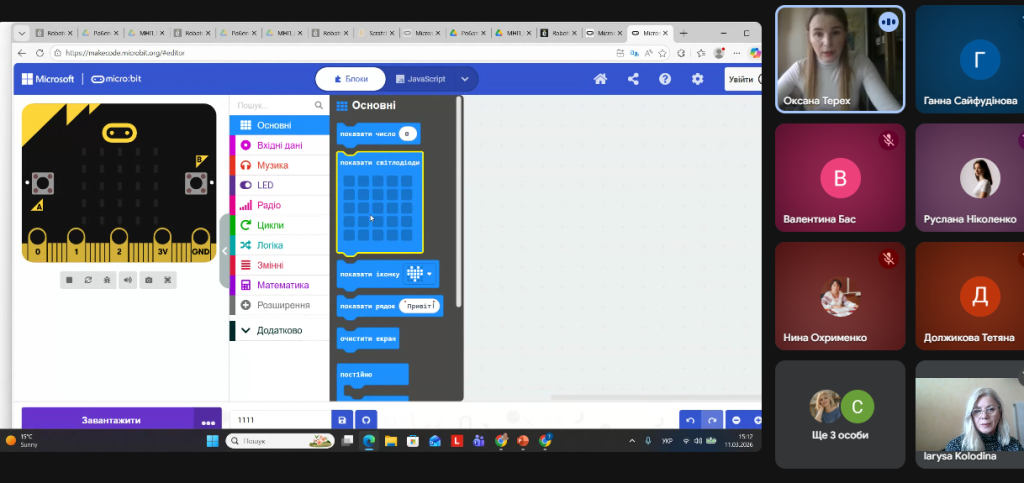Open the Share project icon
The height and width of the screenshot is (483, 1024).
(x=633, y=79)
